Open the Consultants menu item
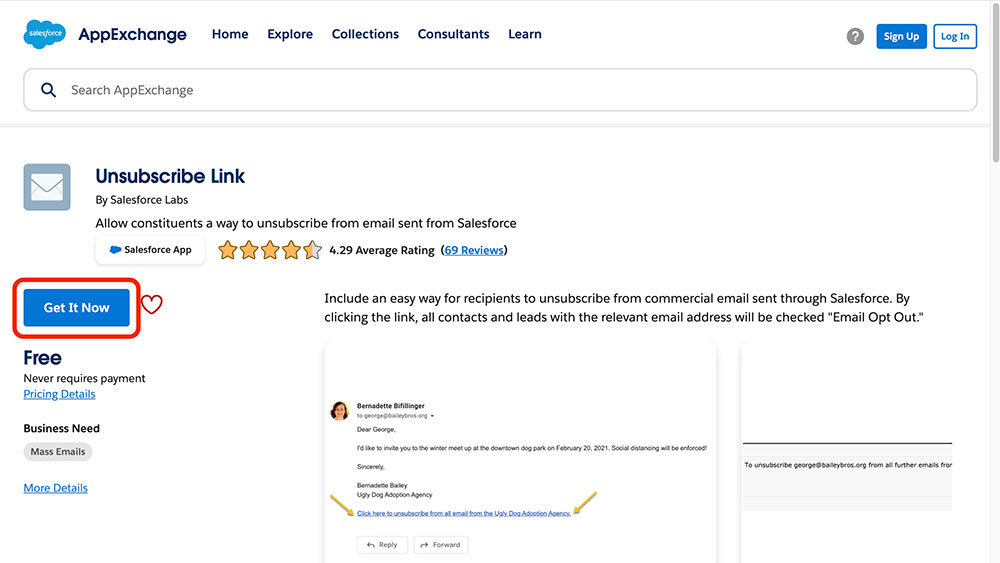This screenshot has width=1000, height=563. tap(453, 34)
